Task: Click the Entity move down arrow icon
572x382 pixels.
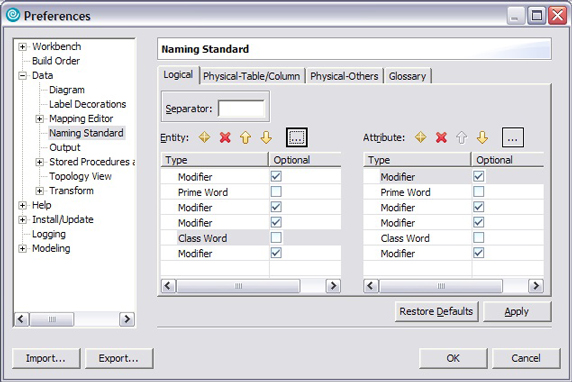Action: pos(266,138)
